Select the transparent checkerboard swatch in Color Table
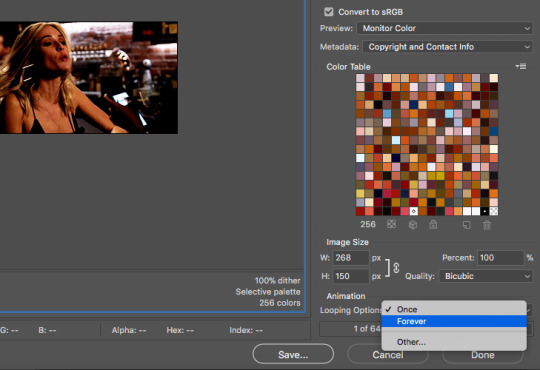 point(494,211)
